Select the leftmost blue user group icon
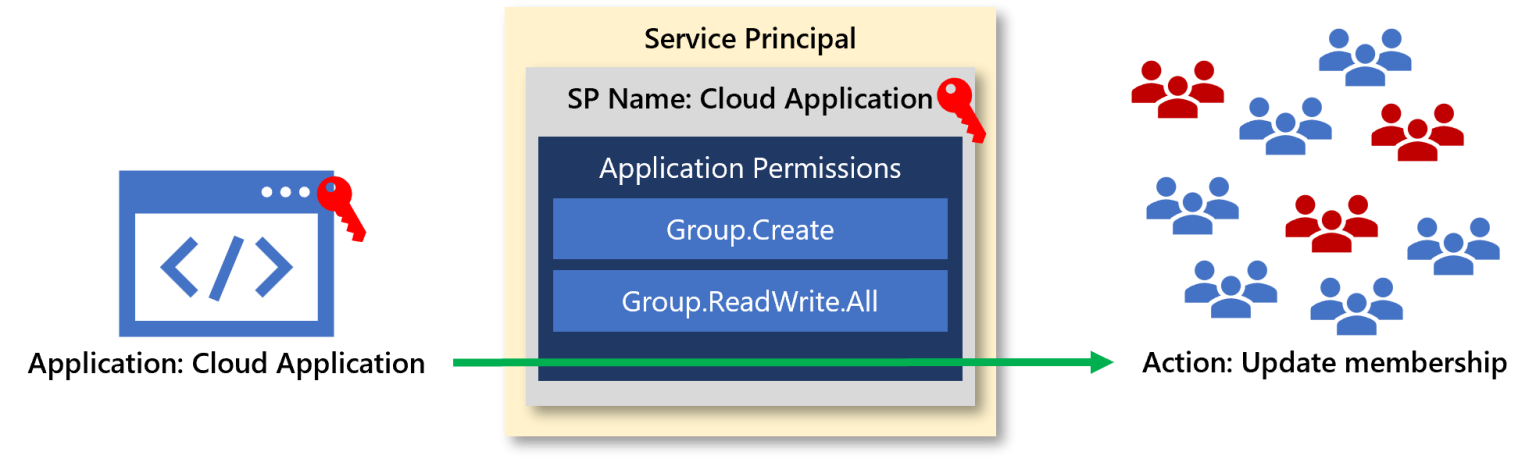1536x459 pixels. 1192,206
